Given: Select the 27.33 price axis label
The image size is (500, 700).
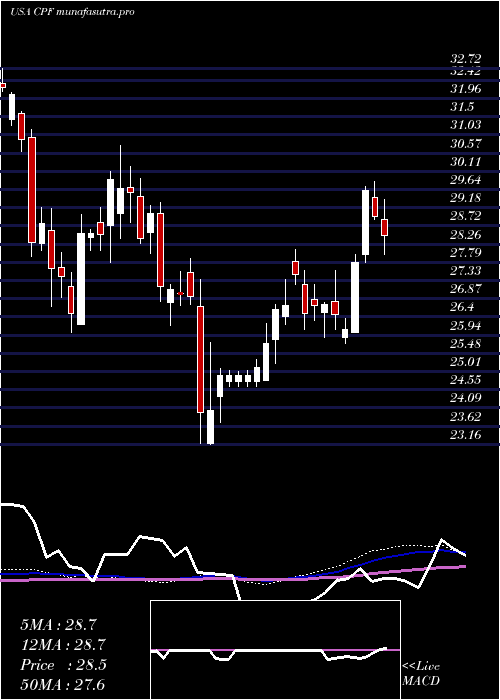Looking at the screenshot, I should [x=466, y=271].
